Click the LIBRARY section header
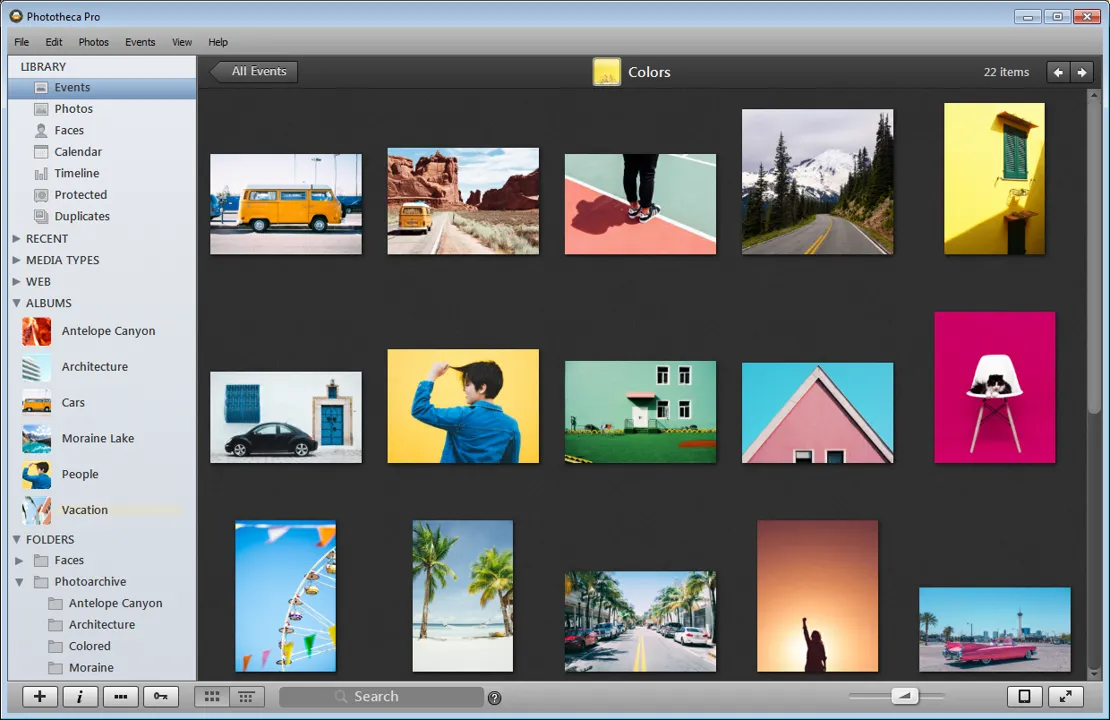 pyautogui.click(x=43, y=67)
